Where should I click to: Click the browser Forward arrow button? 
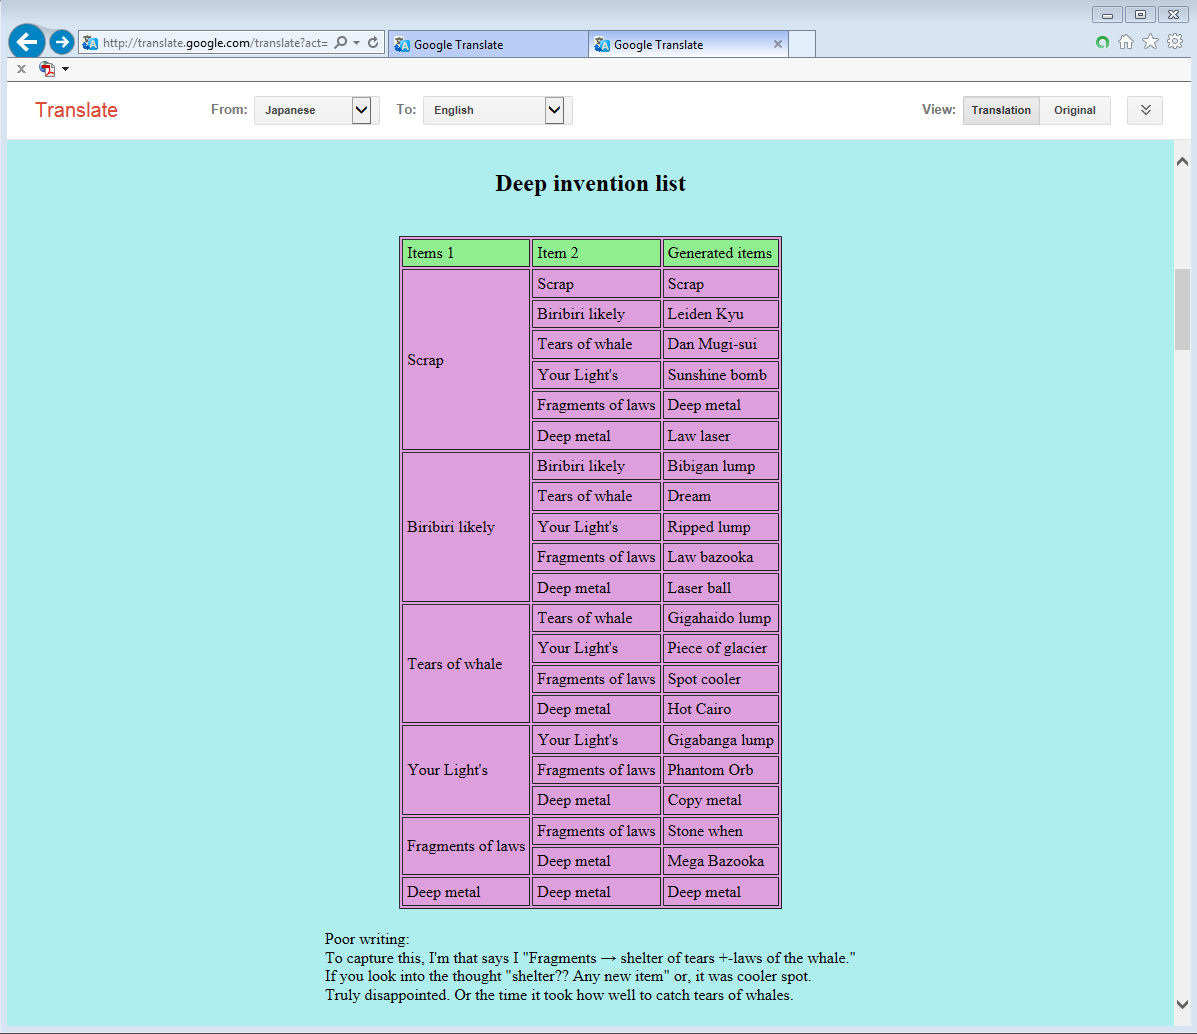coord(62,42)
